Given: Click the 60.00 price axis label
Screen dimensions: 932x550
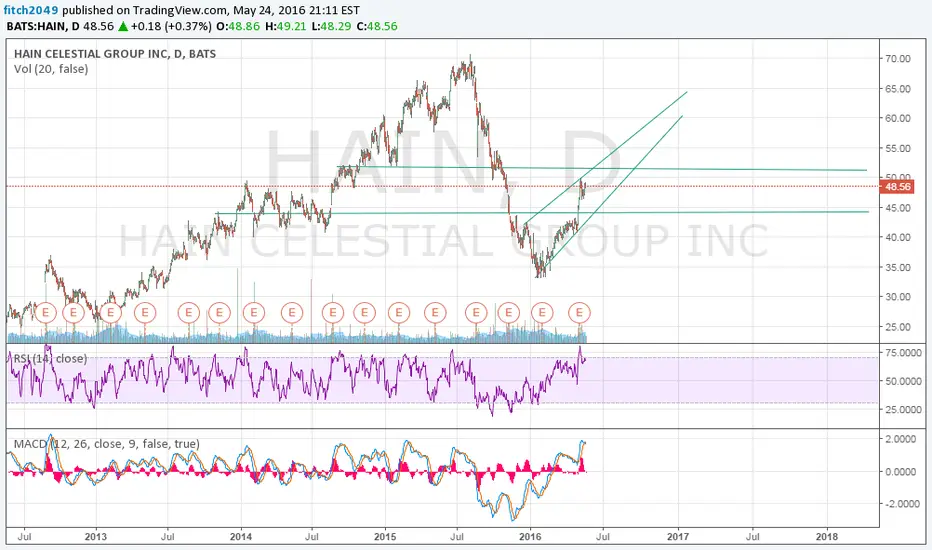Looking at the screenshot, I should point(898,118).
